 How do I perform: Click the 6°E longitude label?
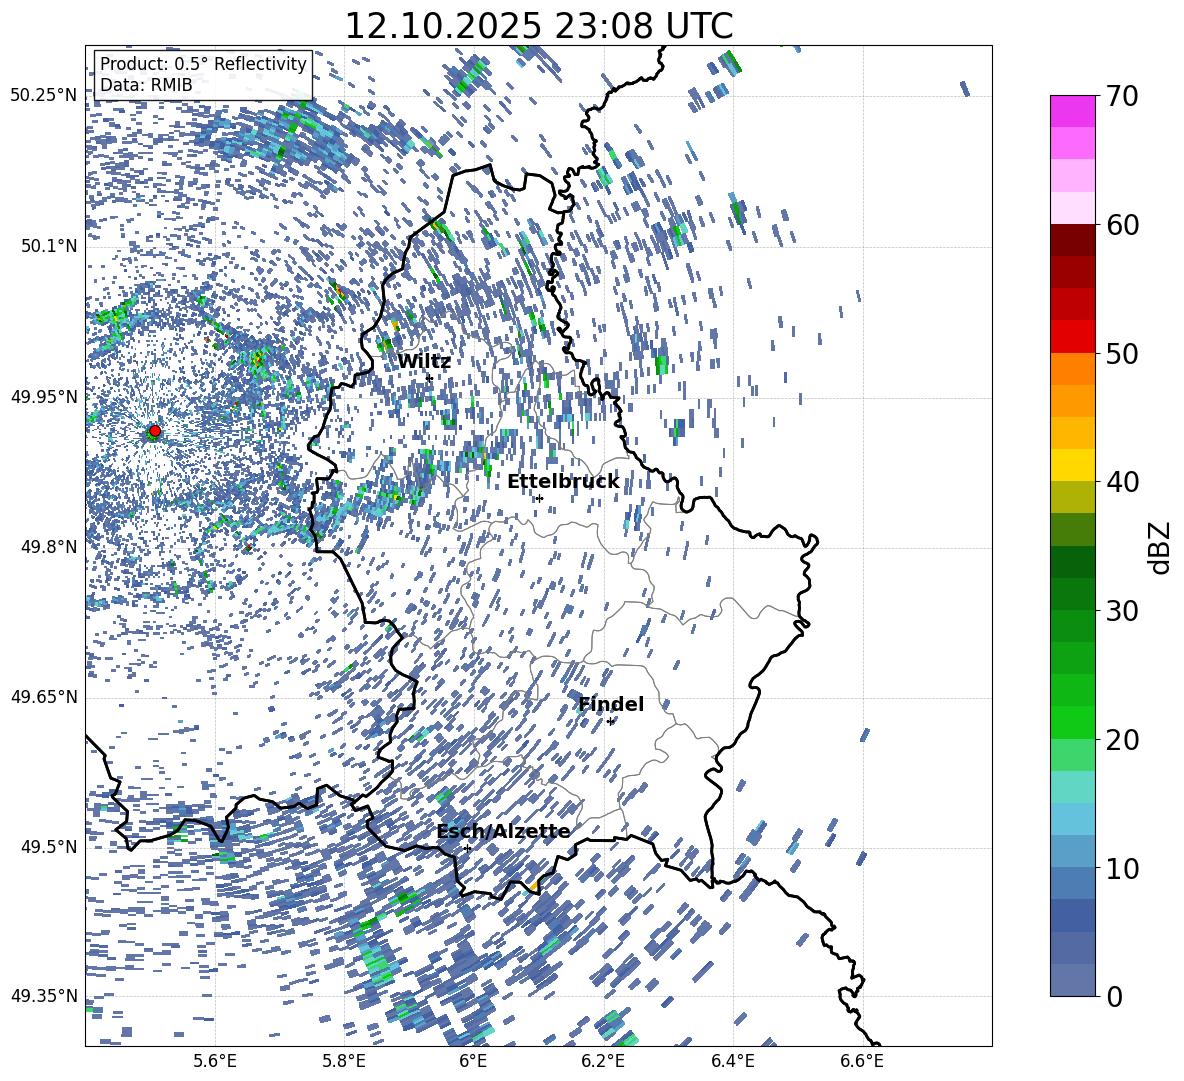click(x=473, y=1061)
